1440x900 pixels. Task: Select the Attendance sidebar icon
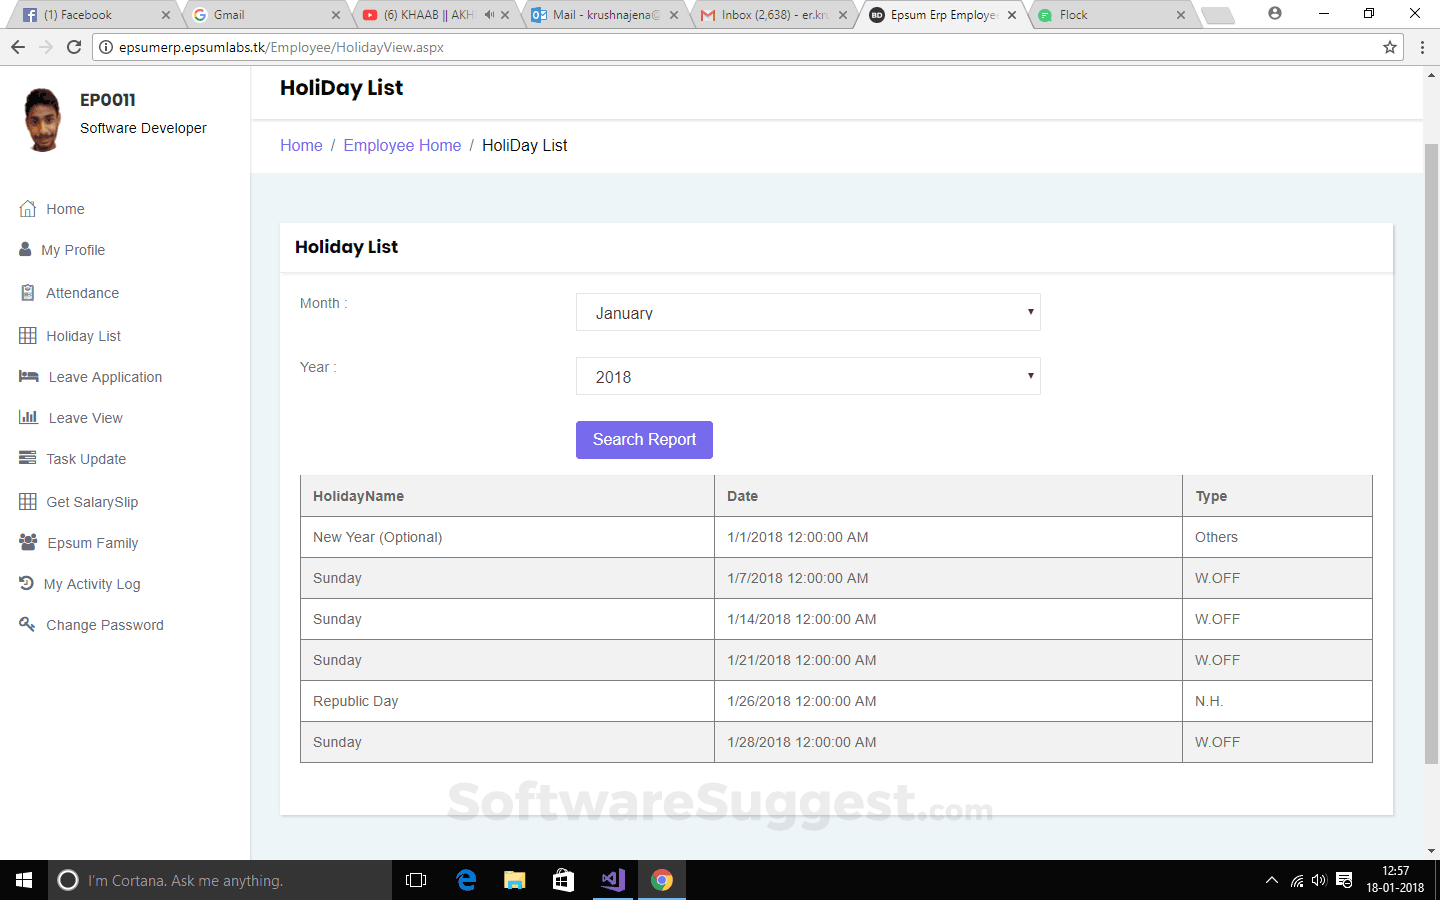(27, 292)
